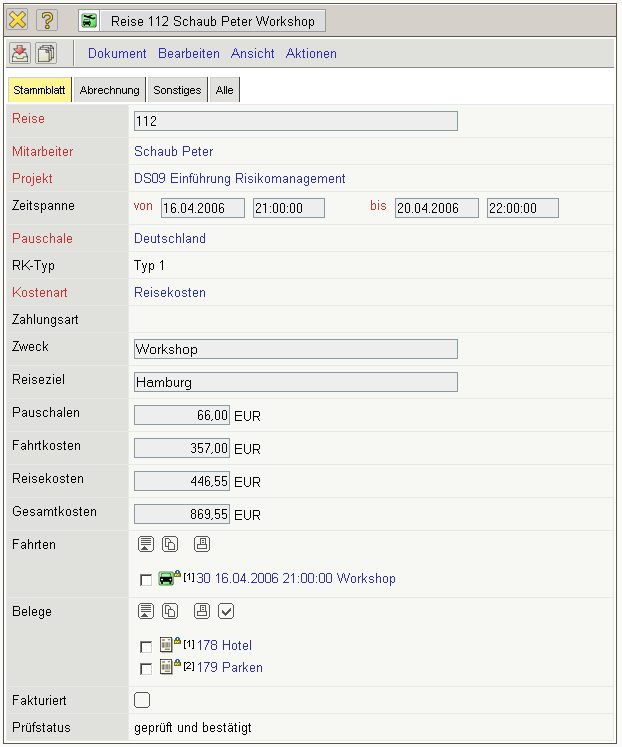
Task: Click the copy icon in the Fahrten row
Action: pos(170,545)
